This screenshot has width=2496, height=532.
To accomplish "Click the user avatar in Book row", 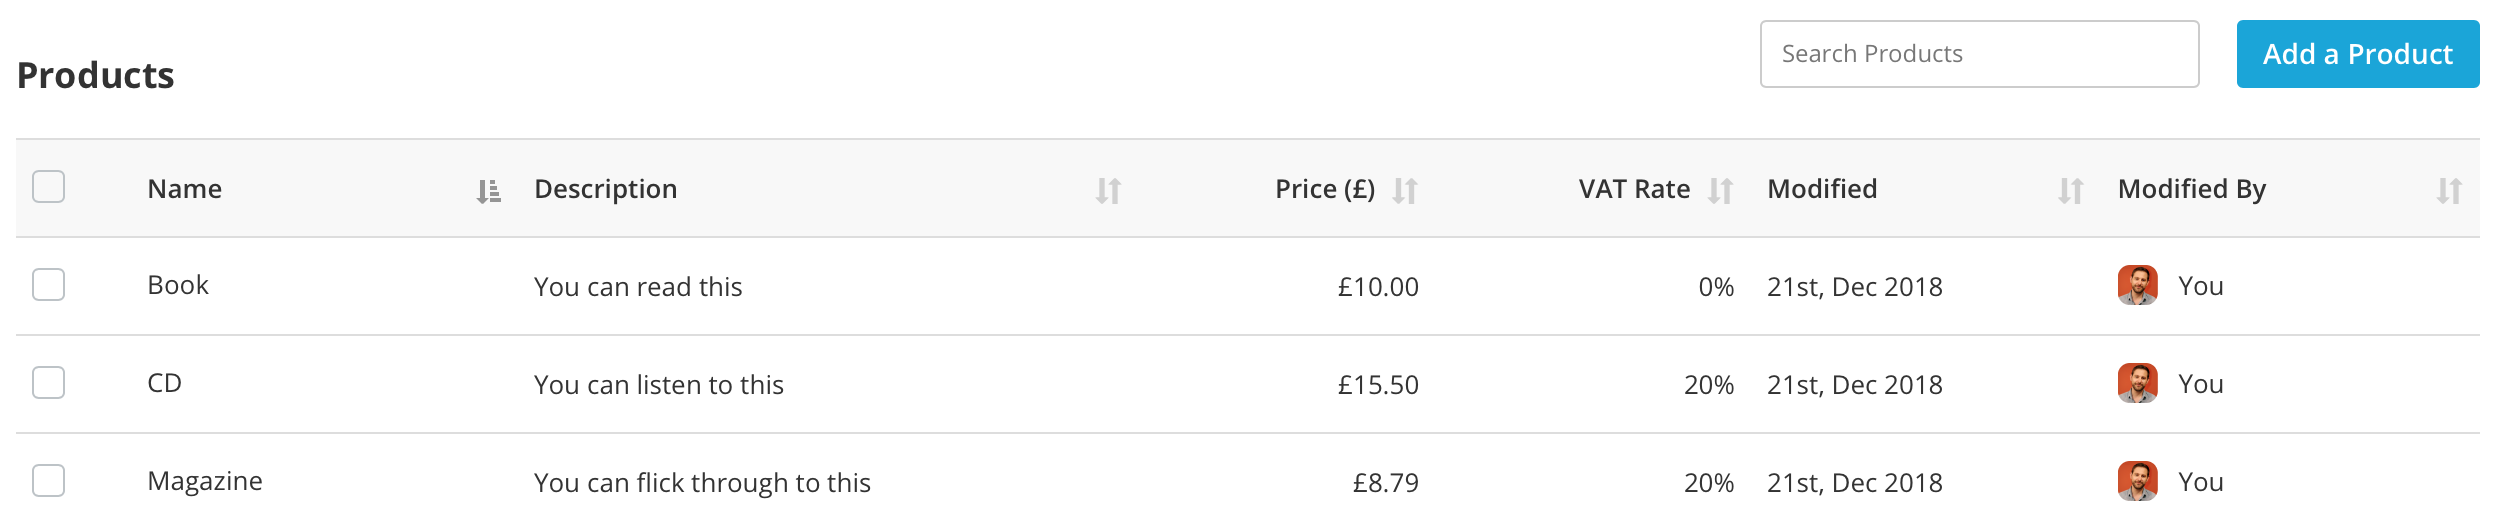I will [2137, 286].
